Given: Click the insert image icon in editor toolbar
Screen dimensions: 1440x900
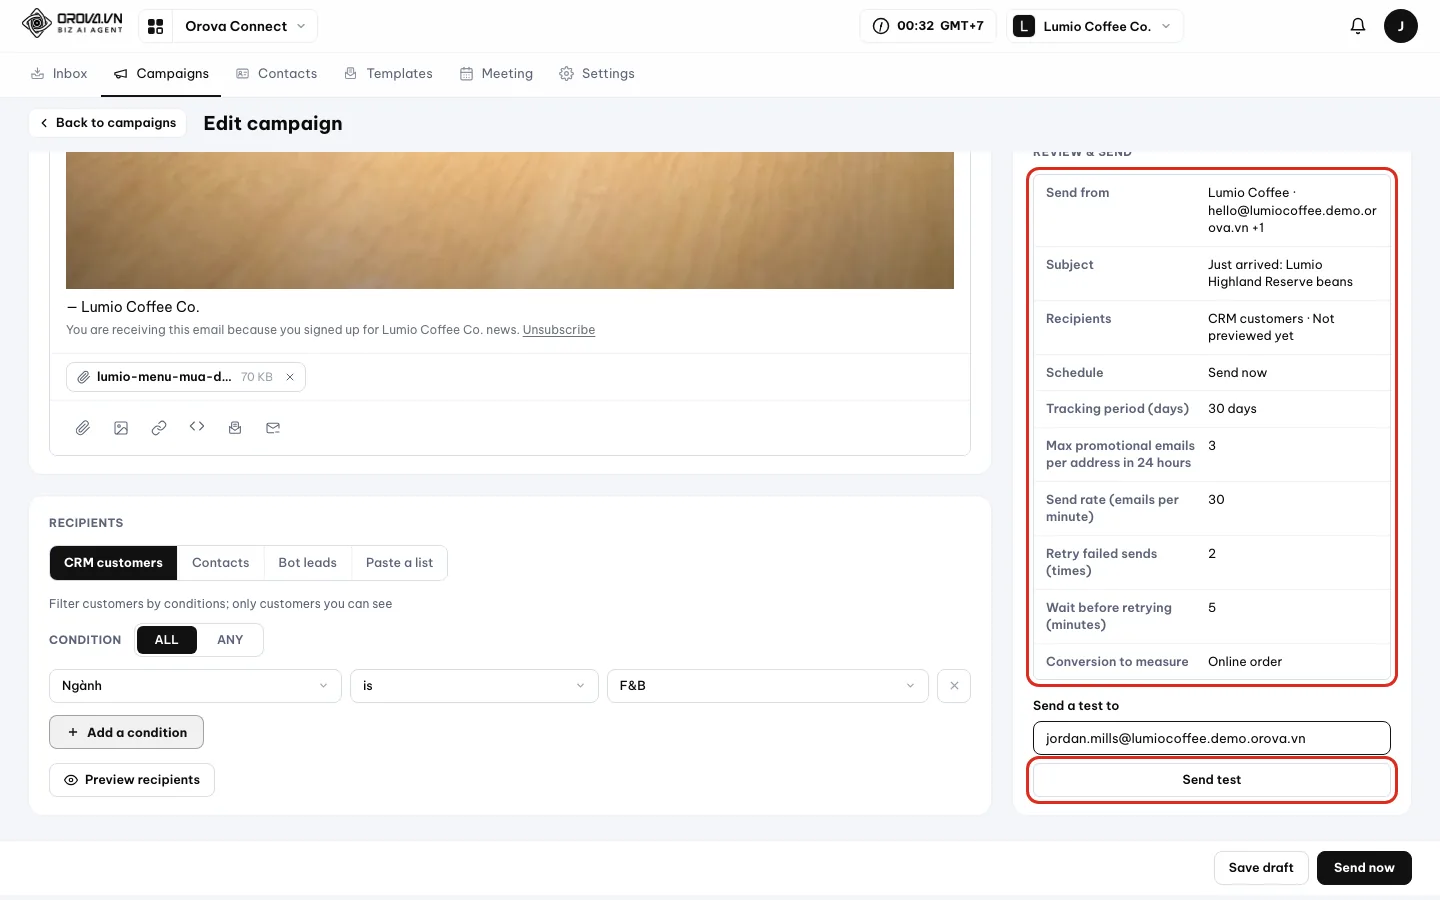Looking at the screenshot, I should (x=121, y=428).
